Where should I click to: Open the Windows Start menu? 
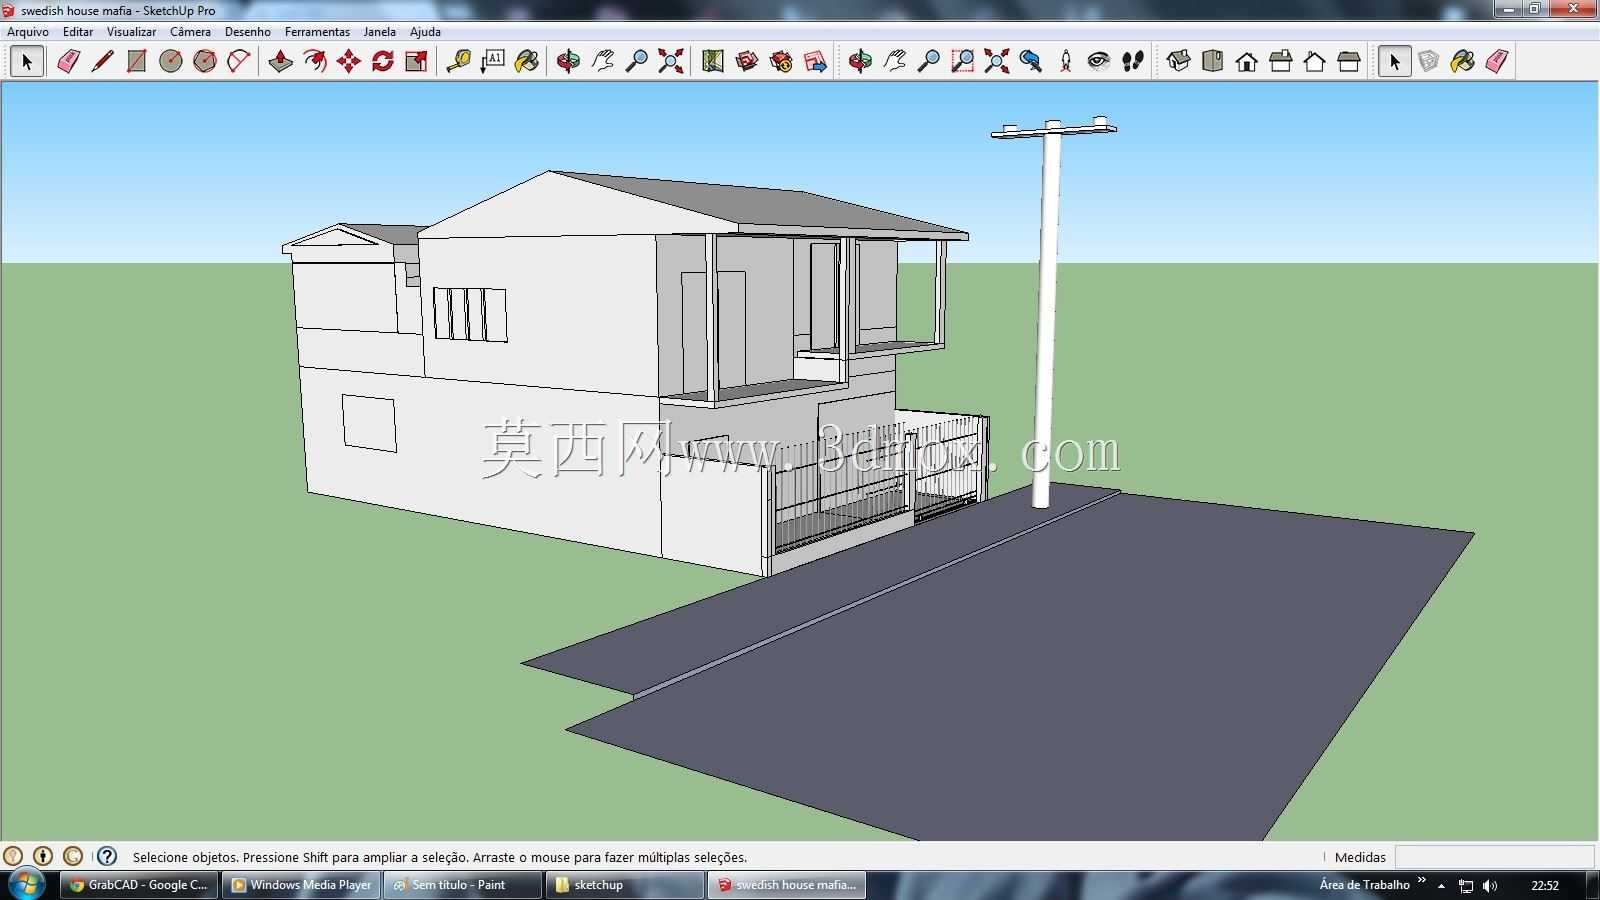pos(26,885)
